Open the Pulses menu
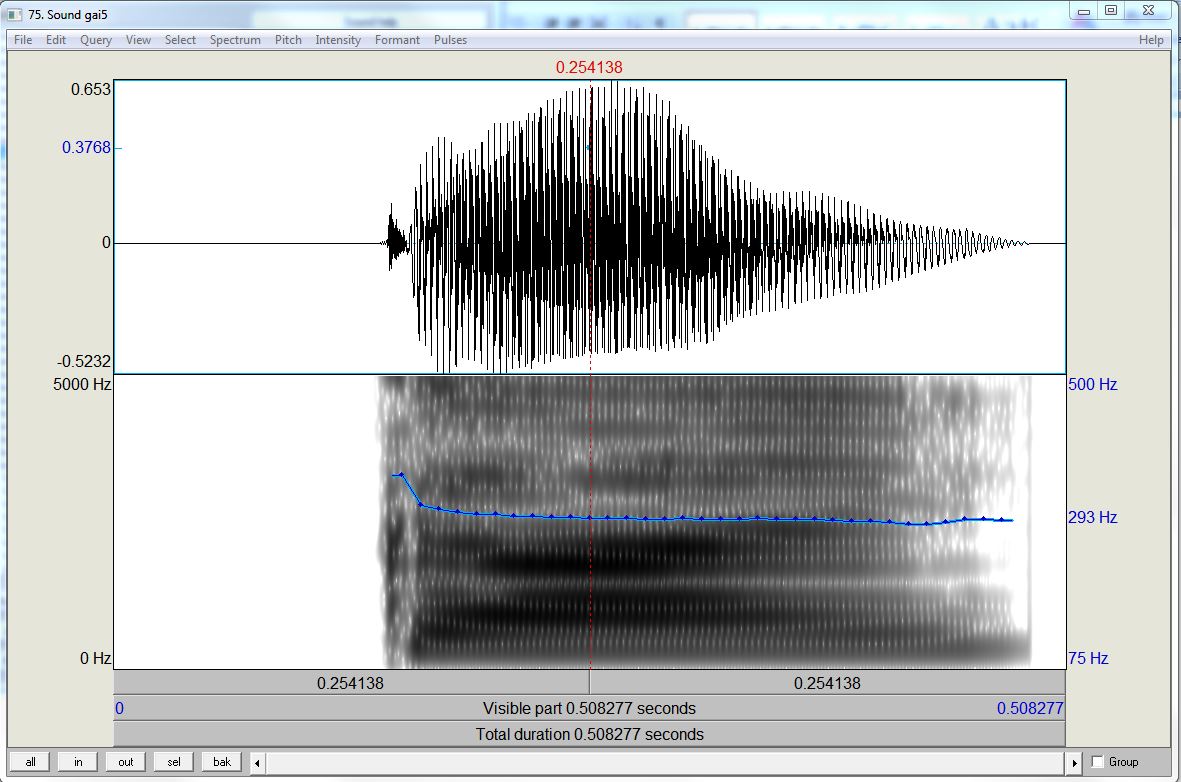Viewport: 1181px width, 782px height. click(x=450, y=40)
